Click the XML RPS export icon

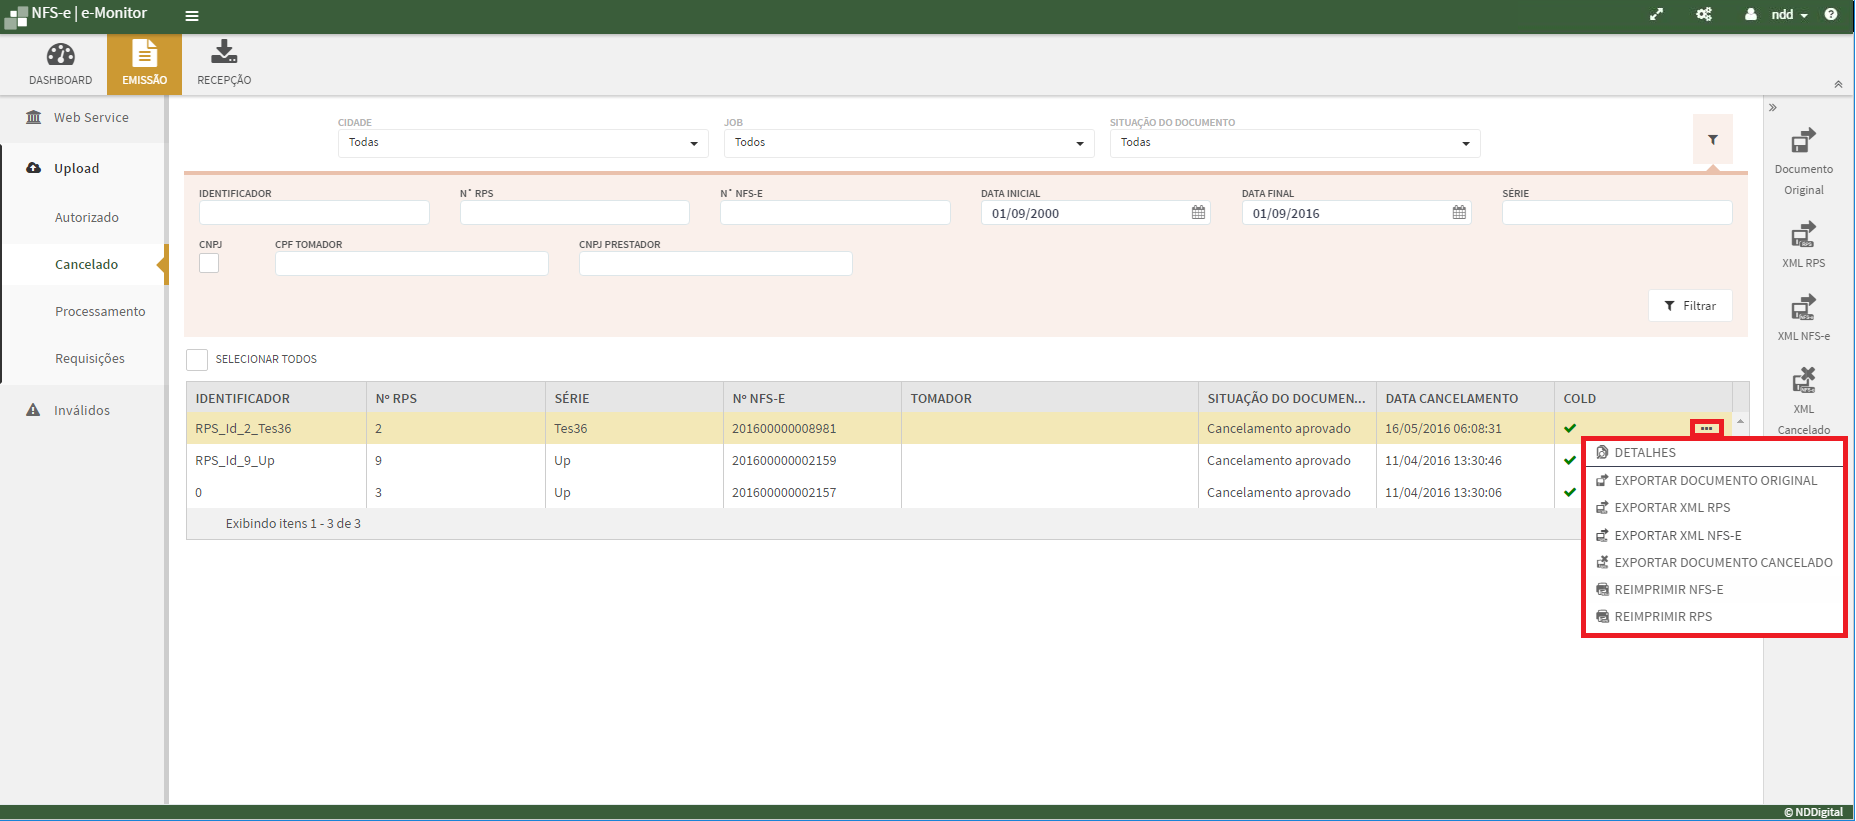(x=1803, y=235)
